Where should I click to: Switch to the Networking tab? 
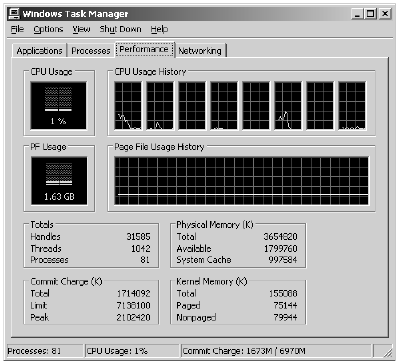coord(200,51)
